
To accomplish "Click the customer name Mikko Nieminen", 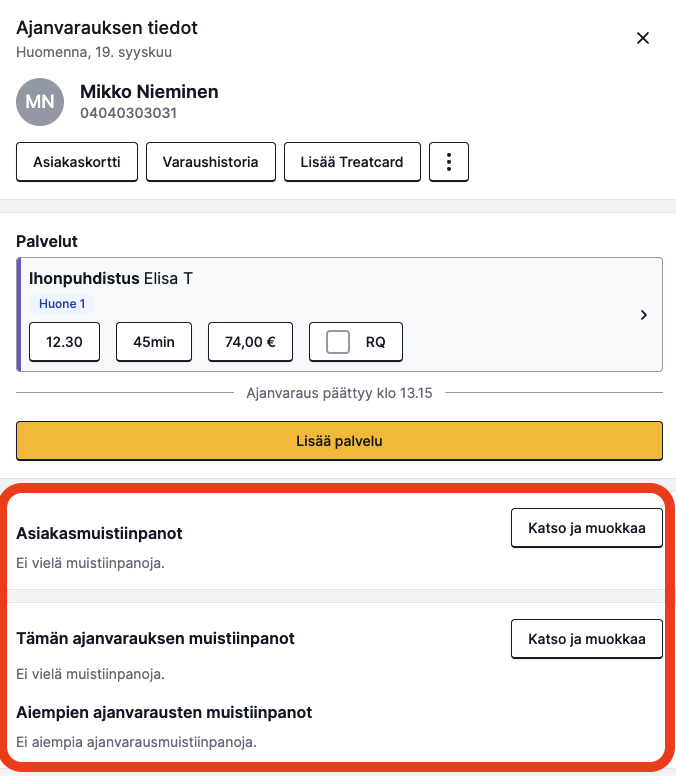I will click(149, 92).
